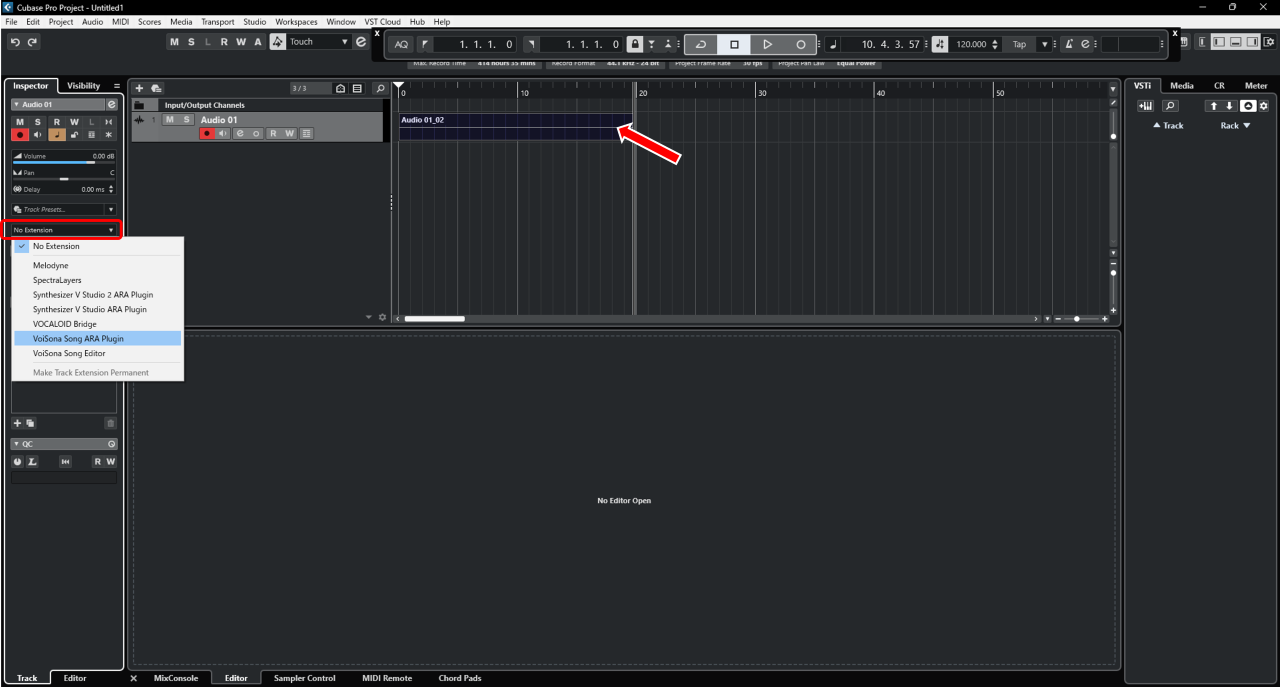
Task: Open the No Extension dropdown in Inspector
Action: (x=64, y=230)
